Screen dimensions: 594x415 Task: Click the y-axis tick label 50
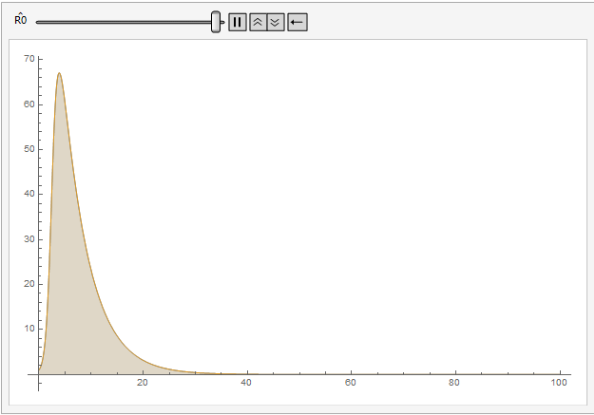point(29,149)
